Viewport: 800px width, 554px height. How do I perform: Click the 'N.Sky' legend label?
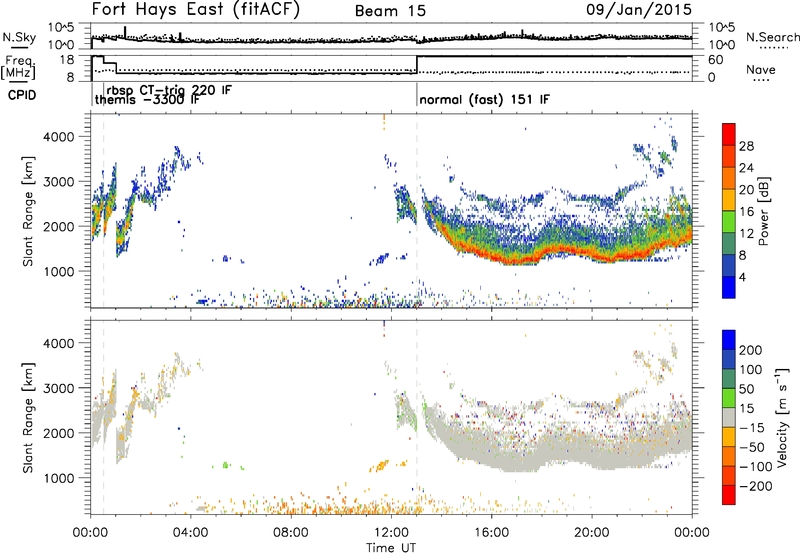(19, 37)
